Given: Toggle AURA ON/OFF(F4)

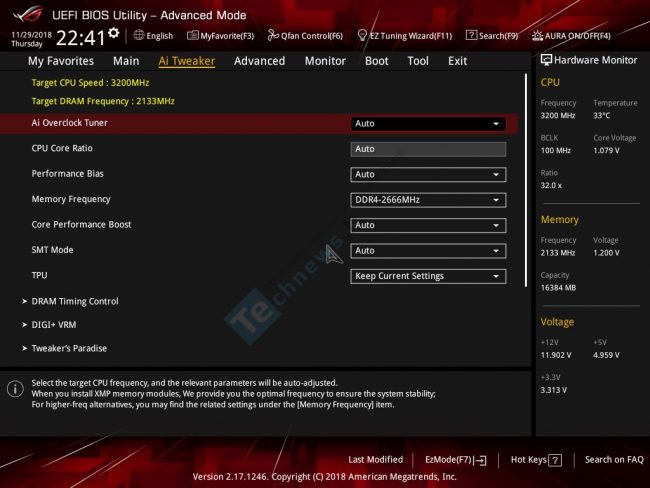Looking at the screenshot, I should tap(571, 36).
